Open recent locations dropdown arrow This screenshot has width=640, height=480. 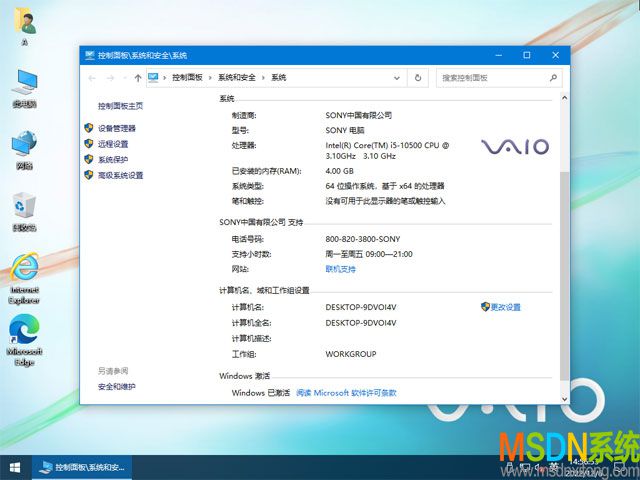point(124,78)
